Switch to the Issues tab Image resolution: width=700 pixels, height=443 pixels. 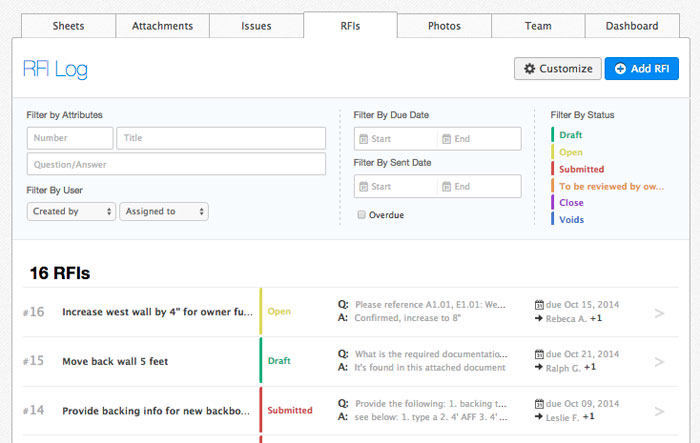coord(256,26)
